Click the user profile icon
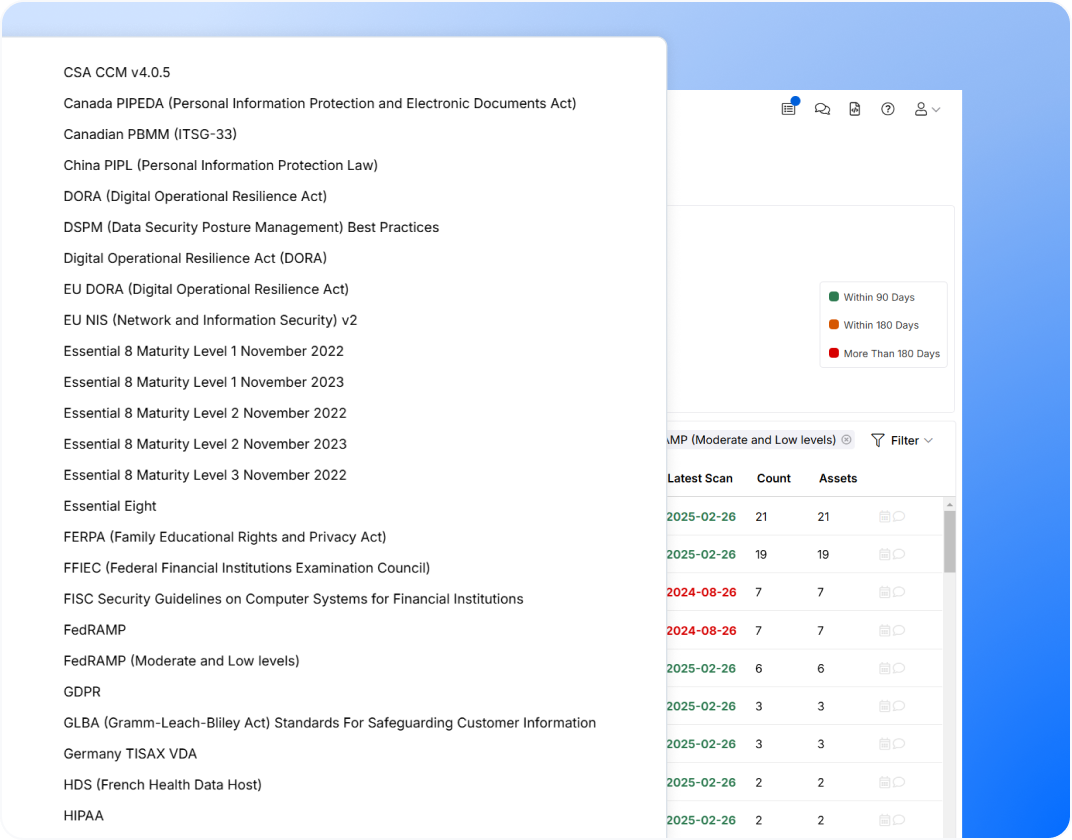This screenshot has height=840, width=1072. [921, 109]
